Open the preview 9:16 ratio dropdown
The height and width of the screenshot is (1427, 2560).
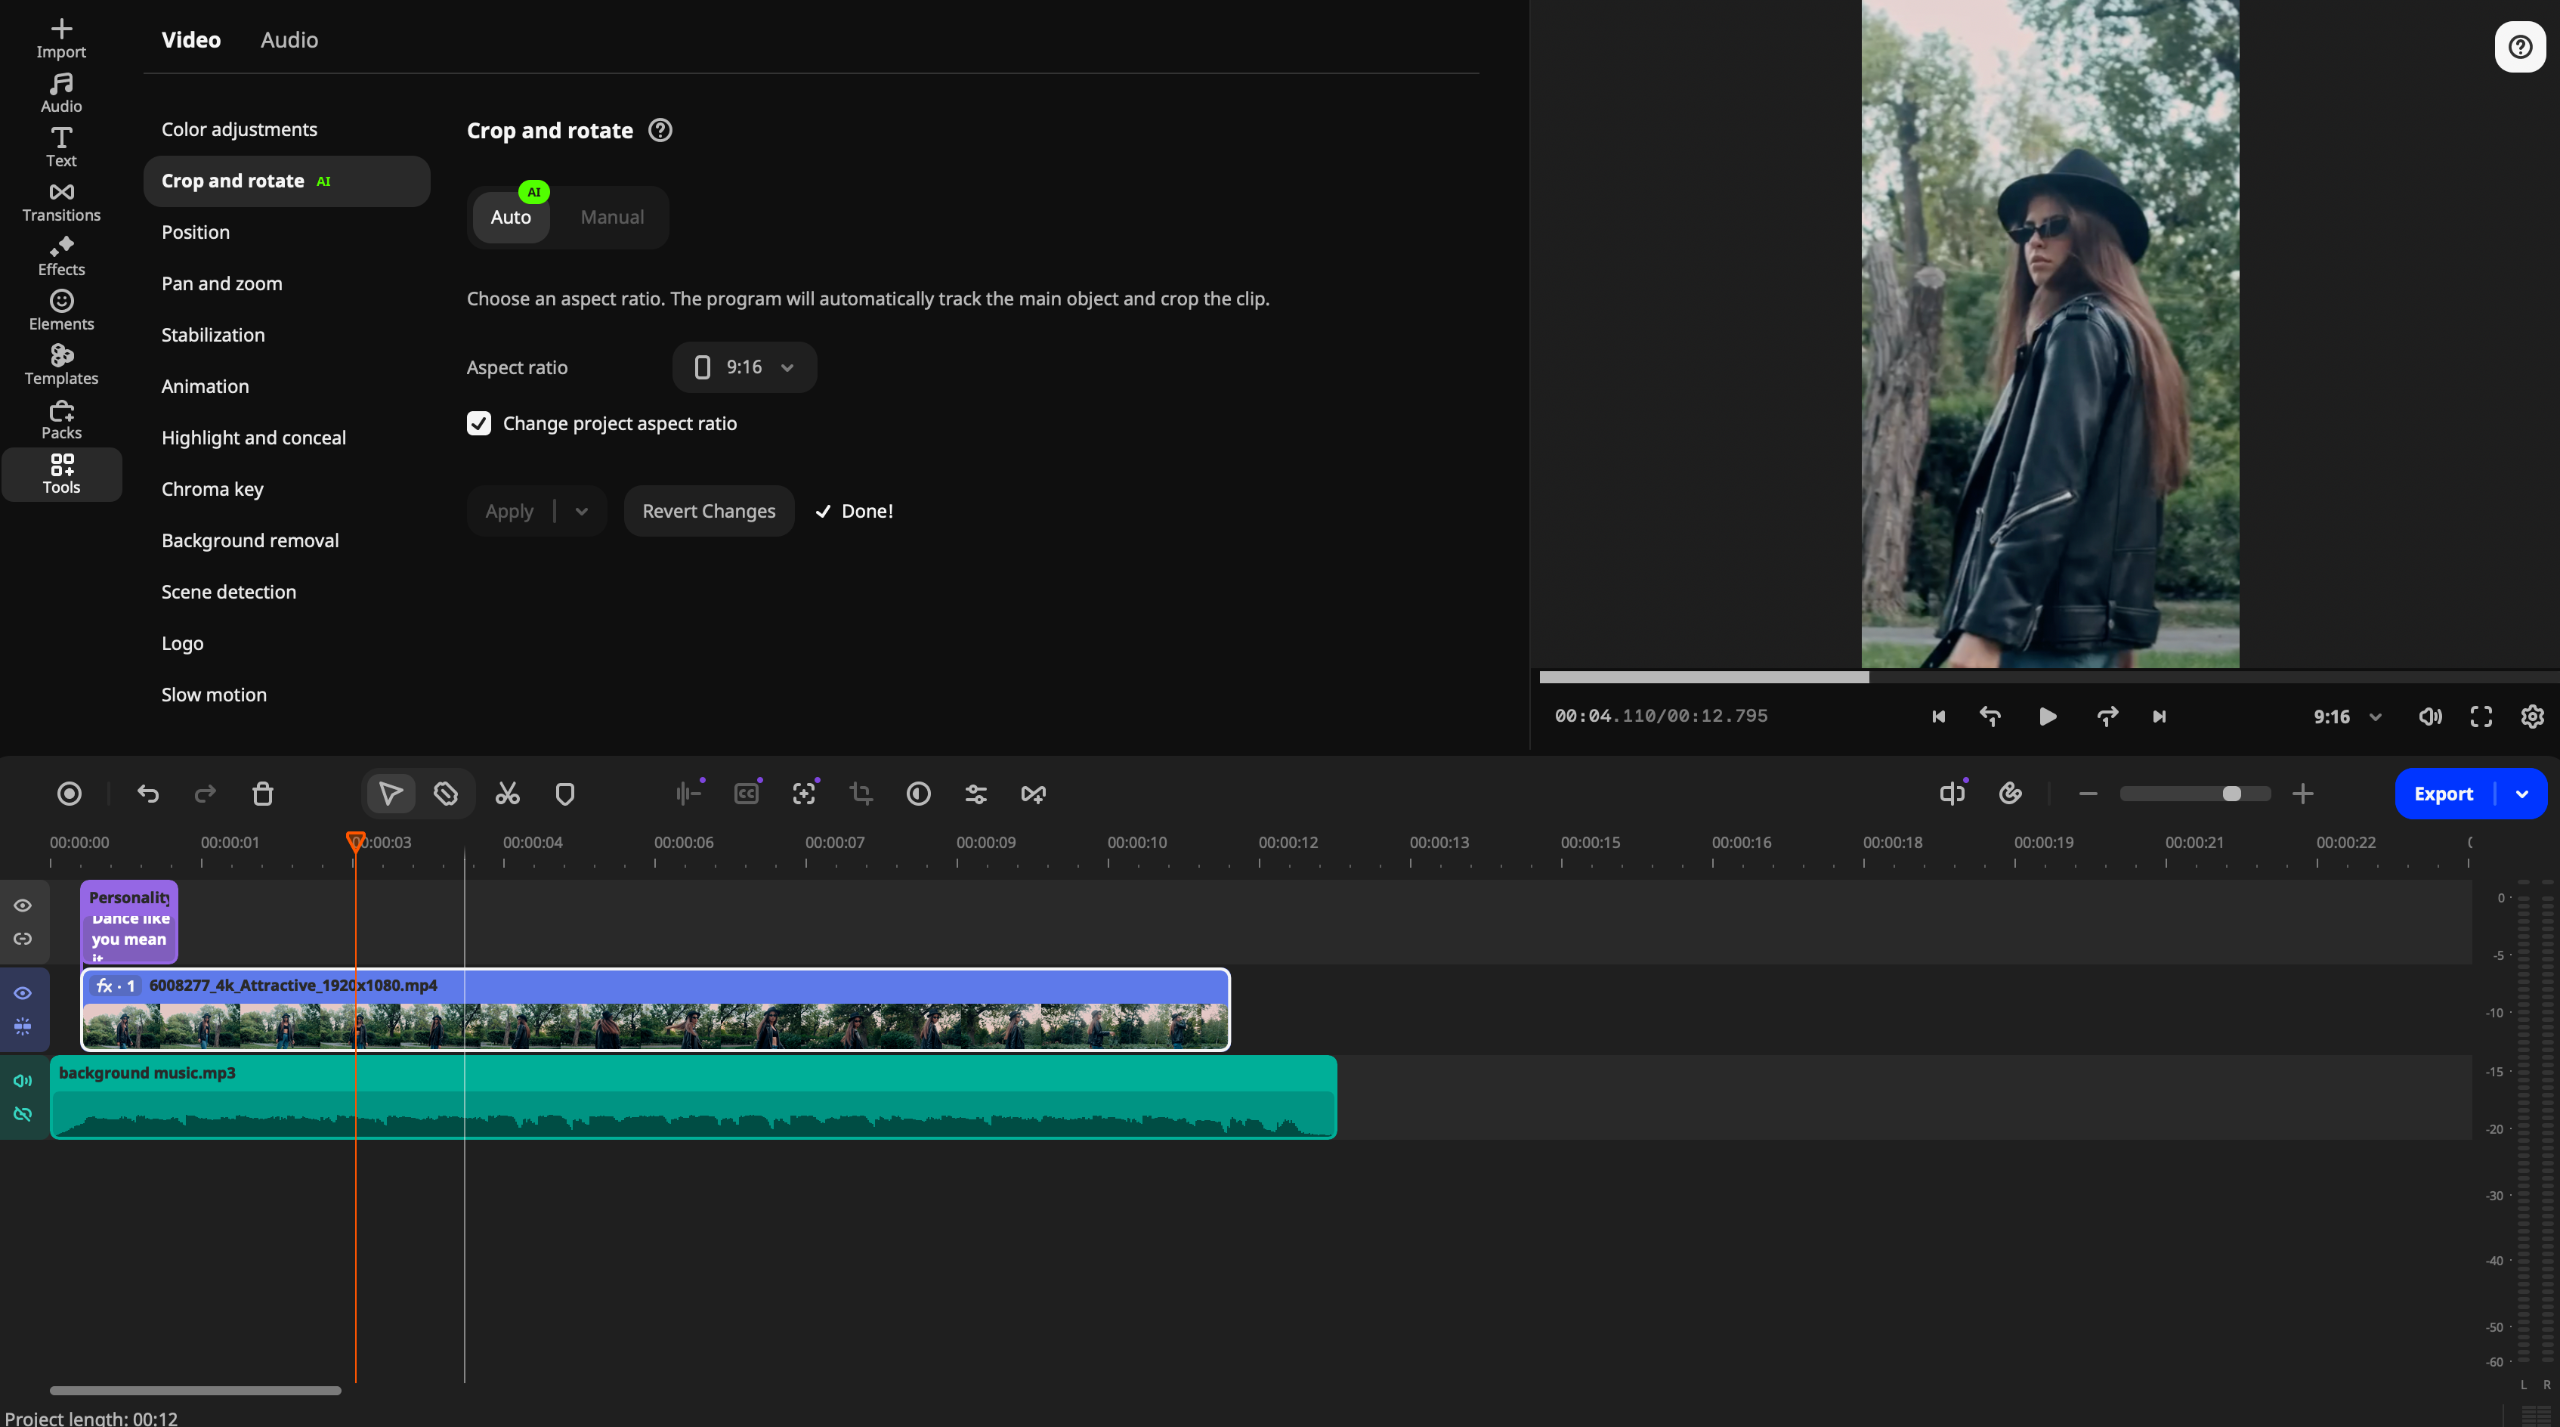click(x=2347, y=717)
